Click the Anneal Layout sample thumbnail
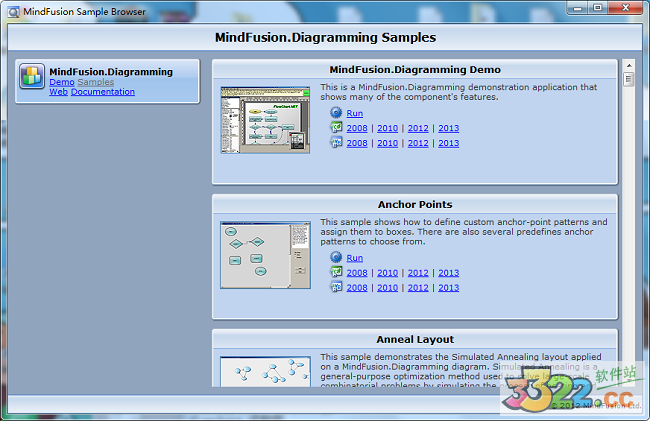Image resolution: width=650 pixels, height=421 pixels. [x=265, y=372]
